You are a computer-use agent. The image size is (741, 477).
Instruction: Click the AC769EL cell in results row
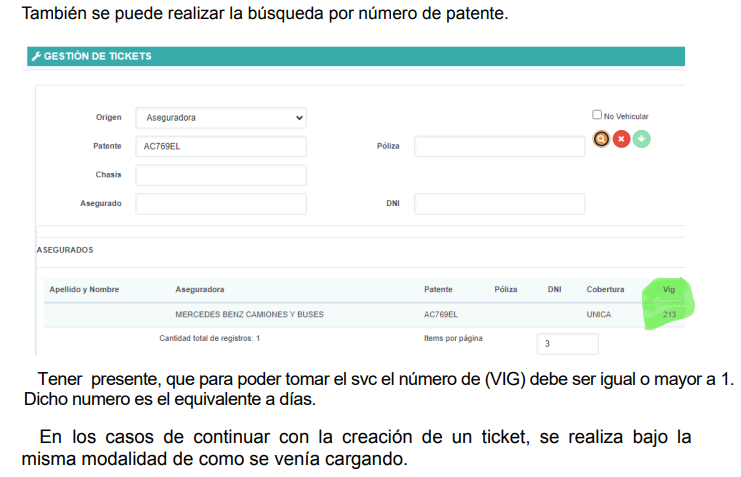[x=440, y=314]
